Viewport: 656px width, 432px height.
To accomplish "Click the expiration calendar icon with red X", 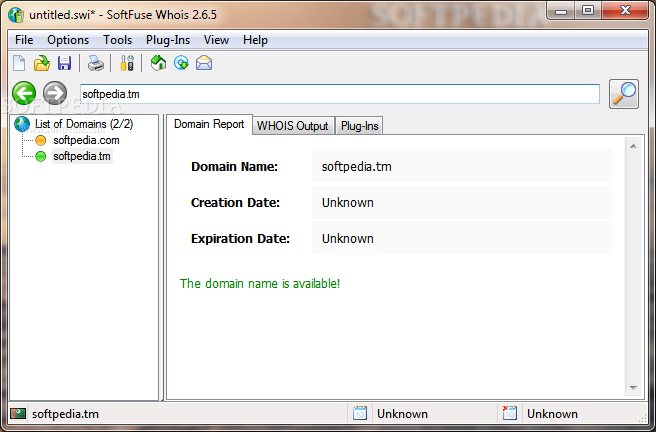I will pos(510,413).
